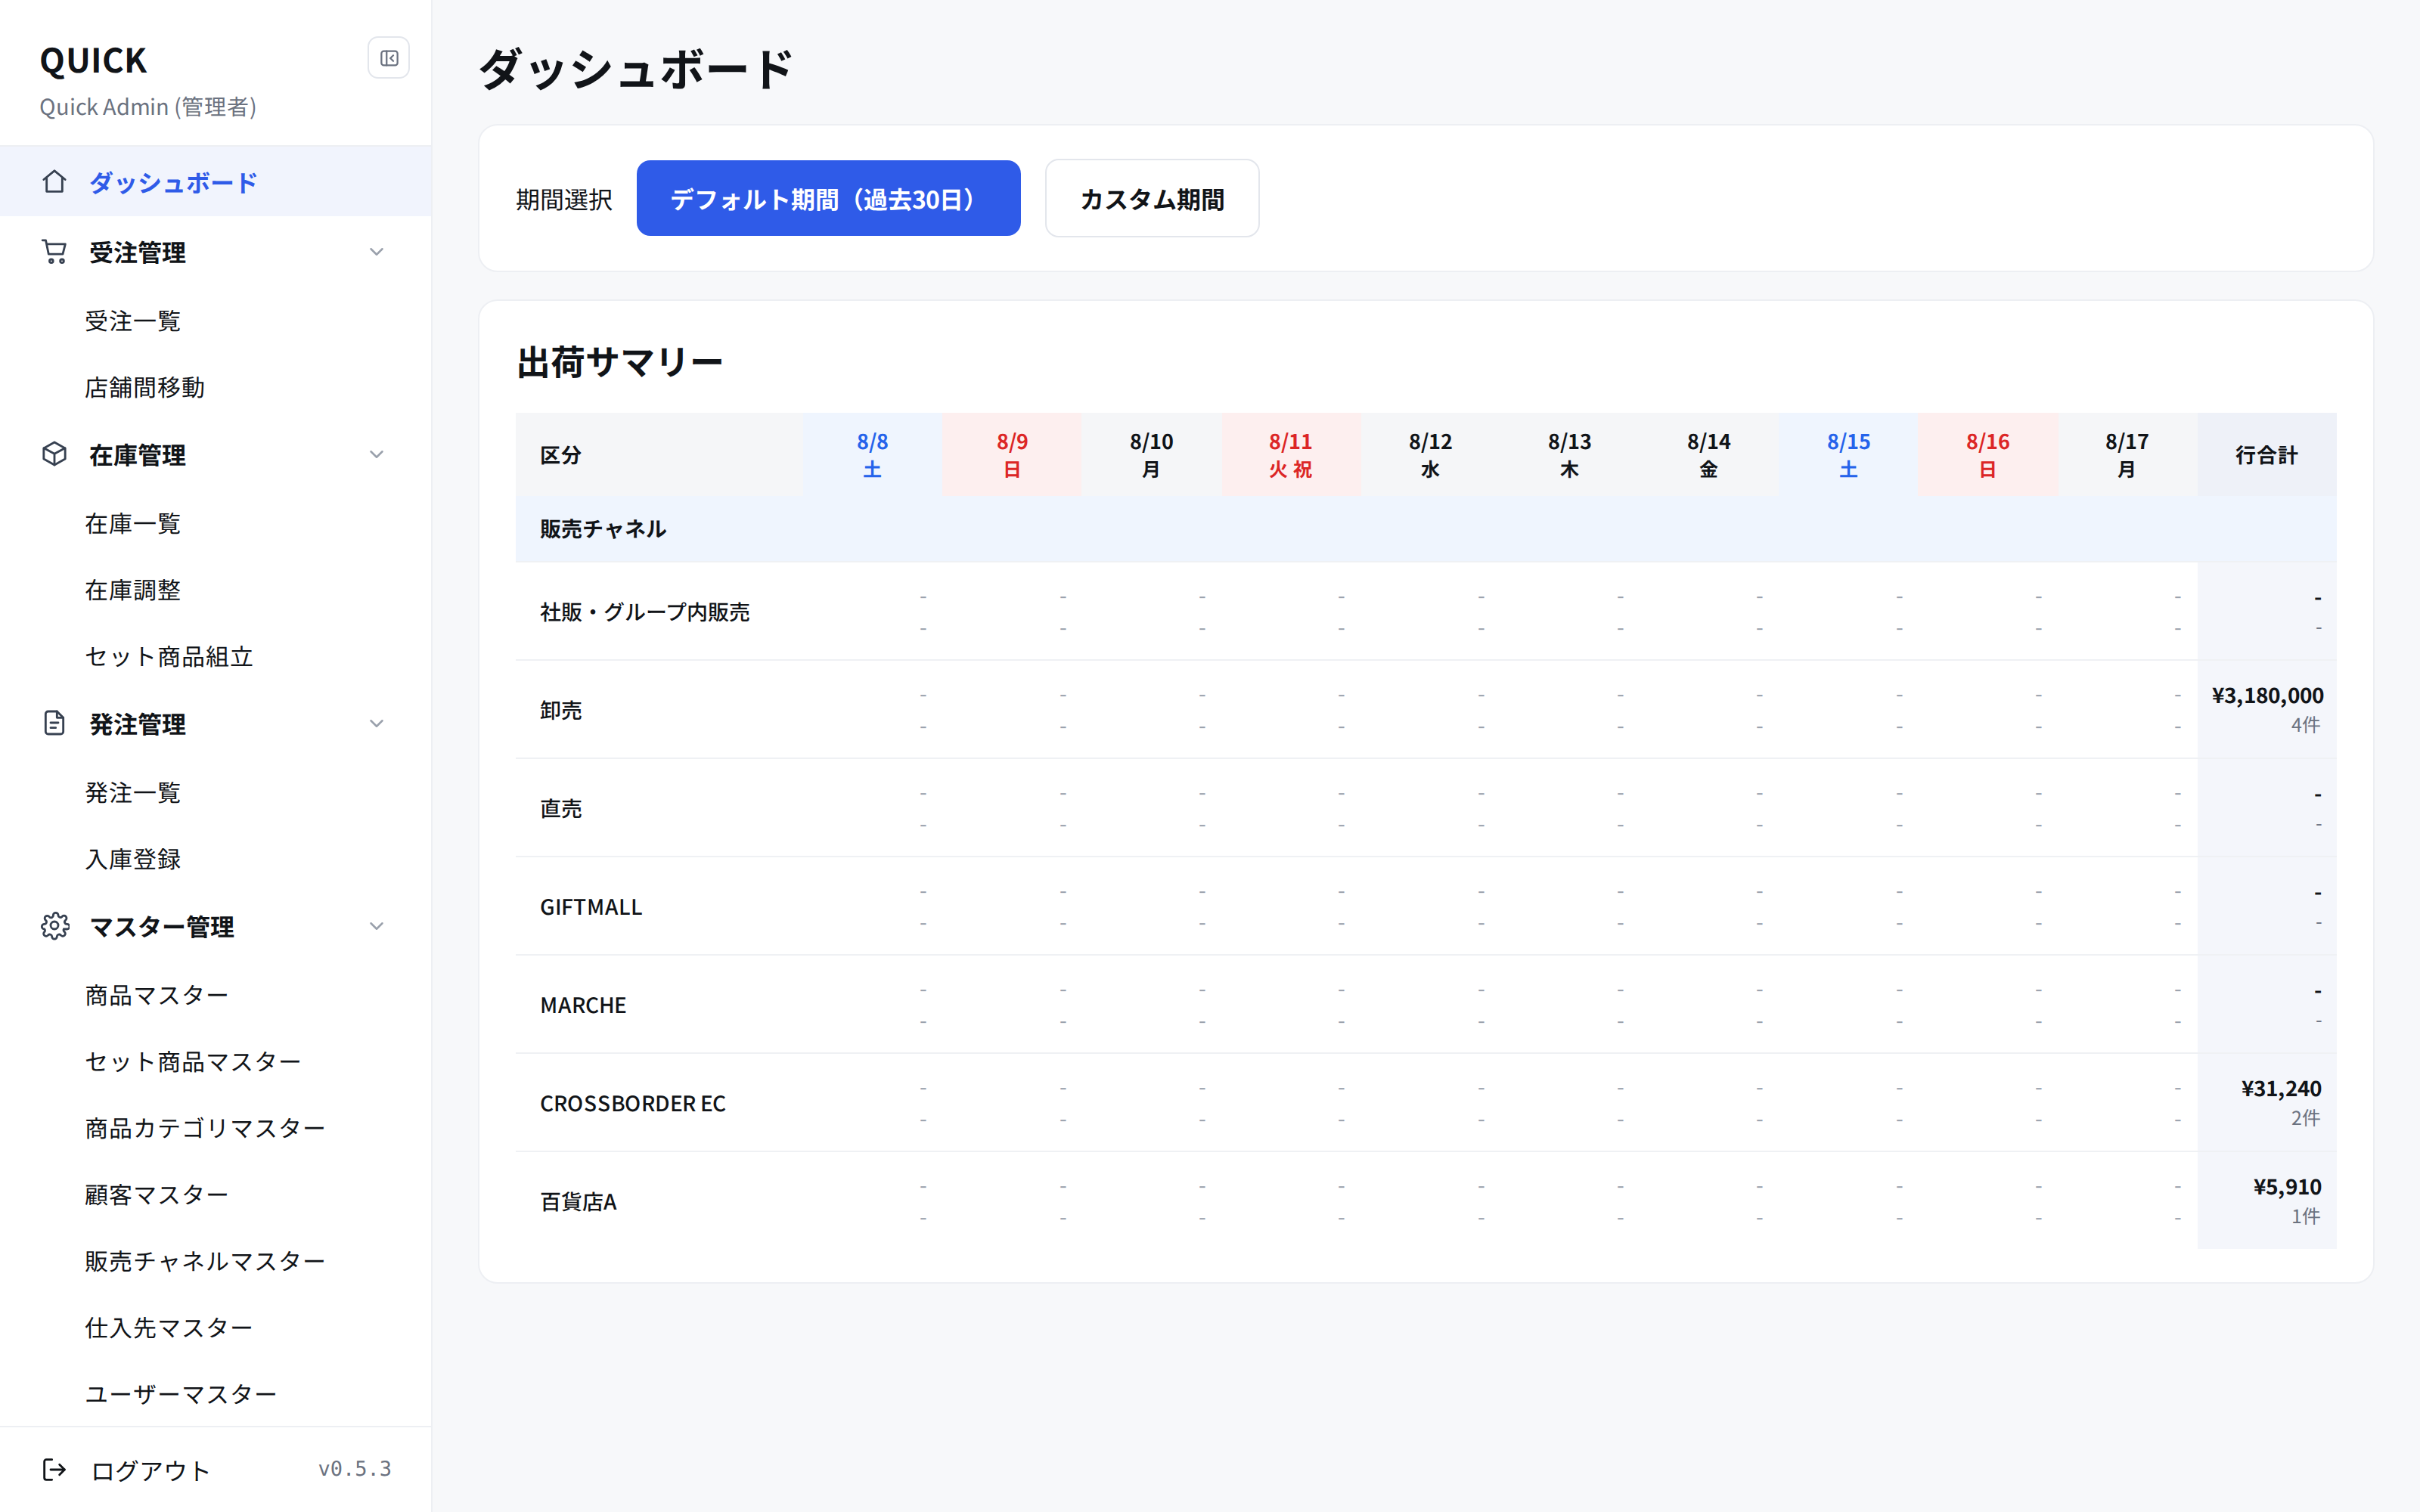Click the home icon beside ダッシュボード
The image size is (2420, 1512).
pos(54,182)
